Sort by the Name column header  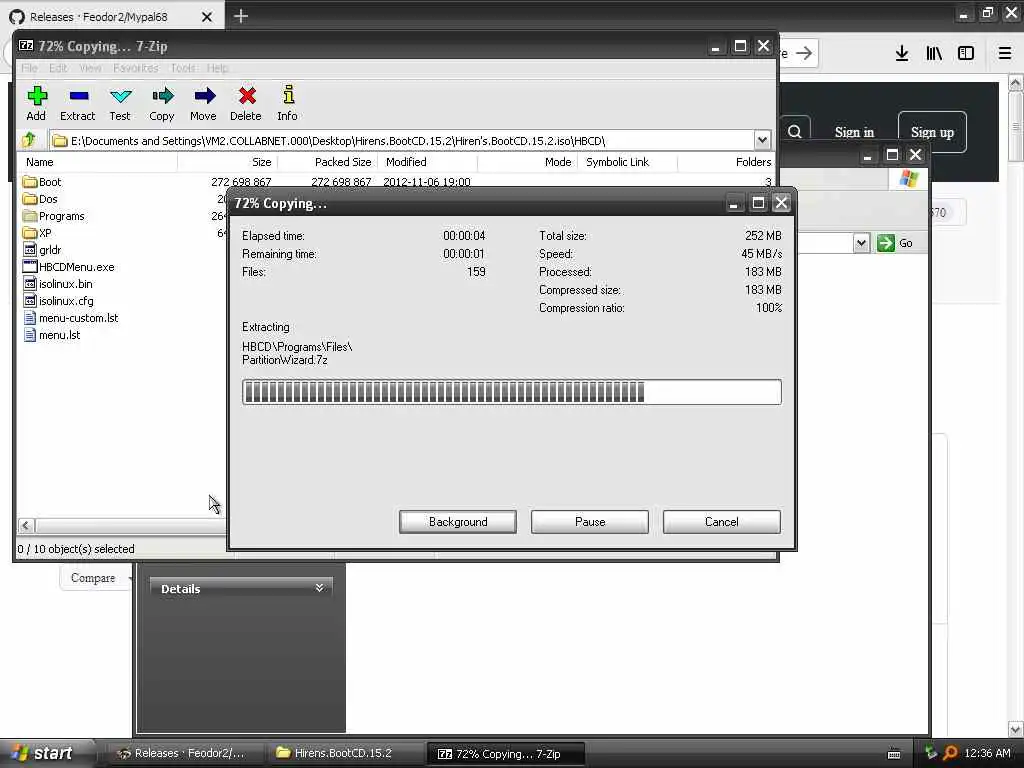click(x=98, y=162)
